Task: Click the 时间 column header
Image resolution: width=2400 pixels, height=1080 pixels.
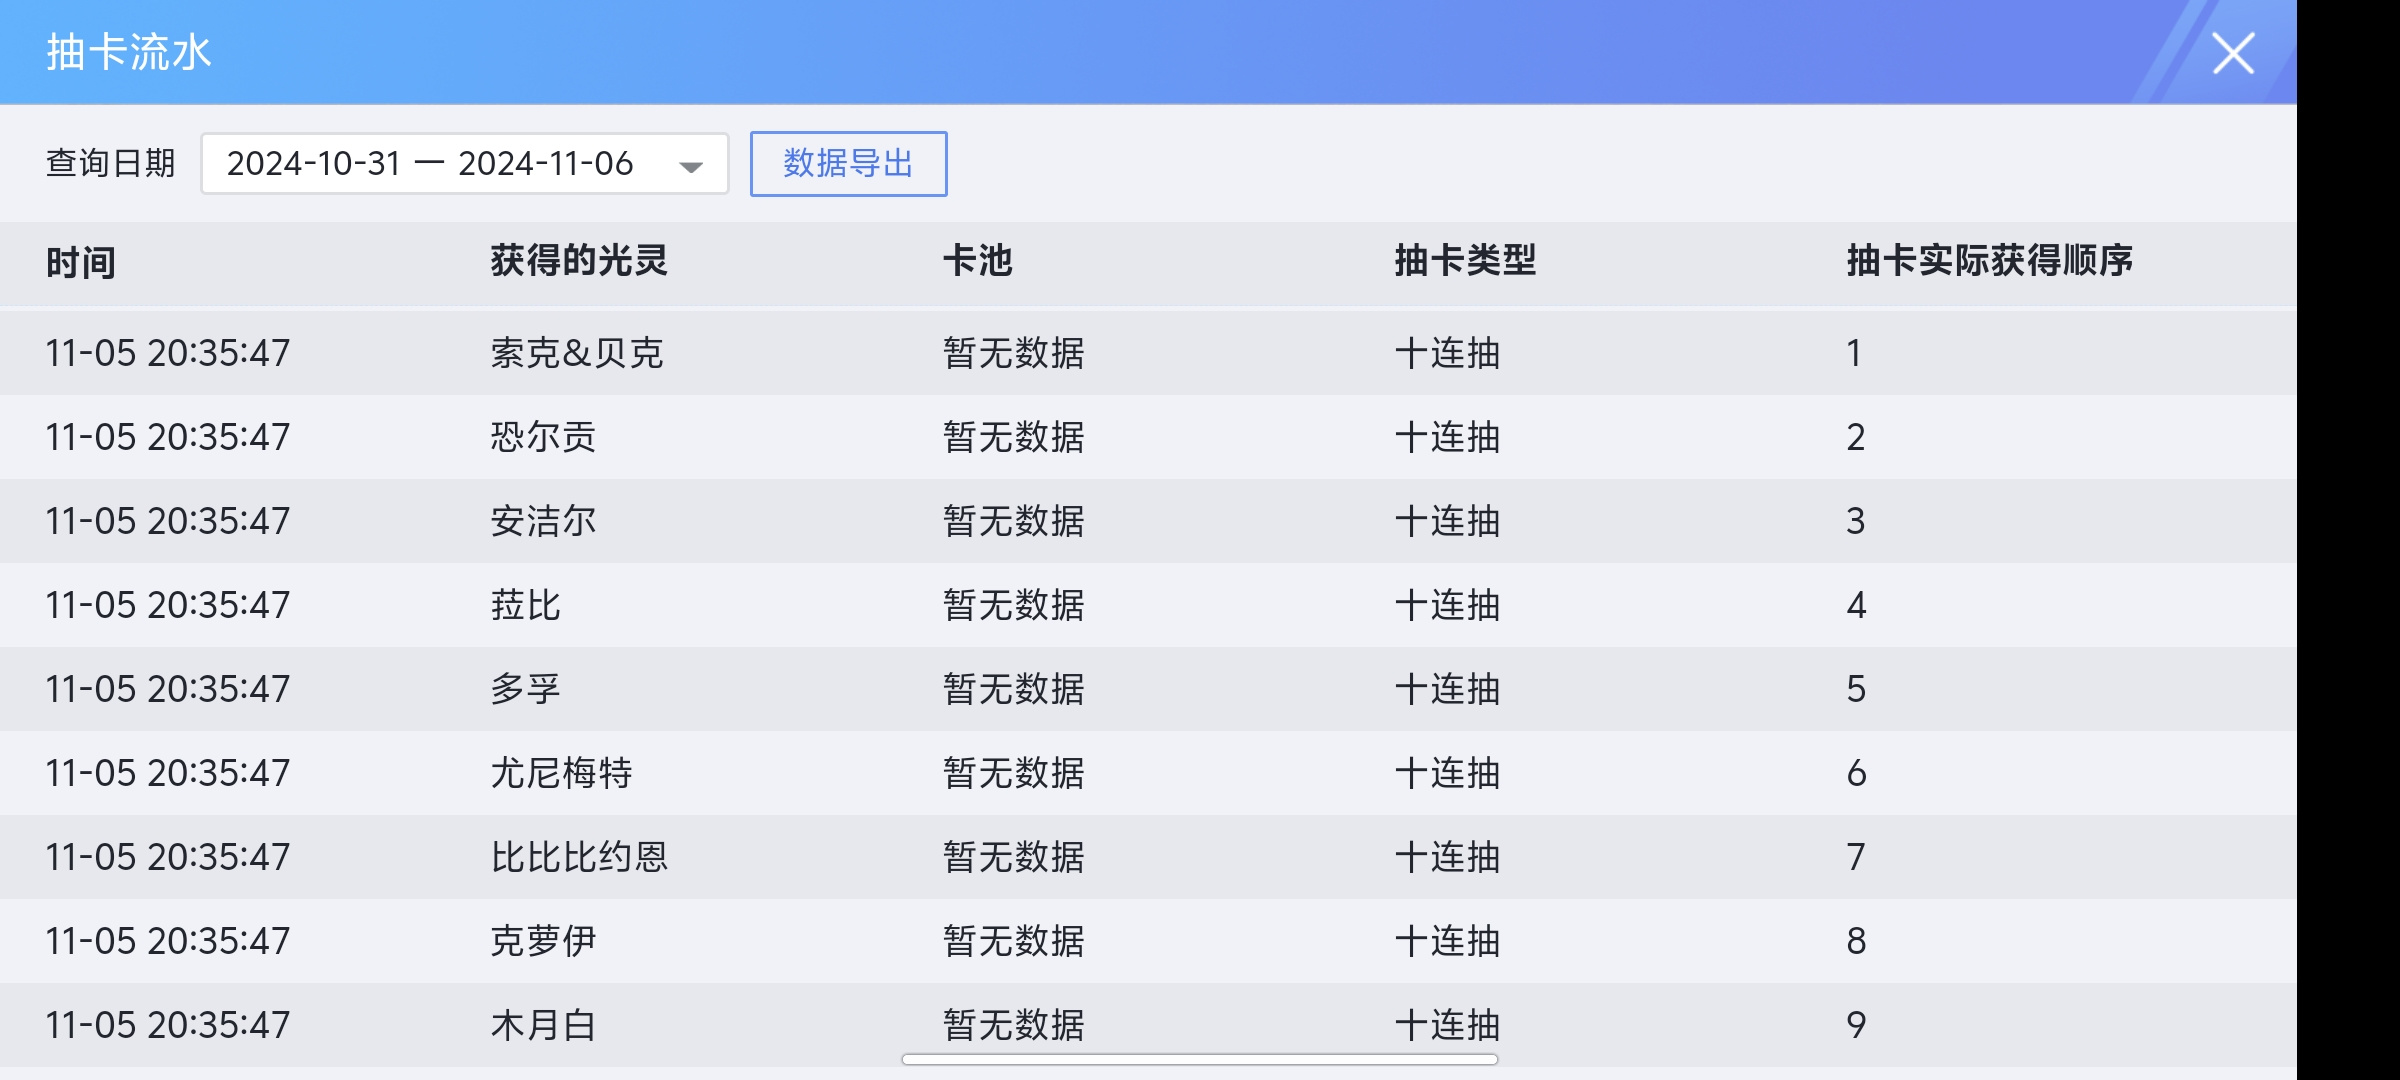Action: (81, 262)
